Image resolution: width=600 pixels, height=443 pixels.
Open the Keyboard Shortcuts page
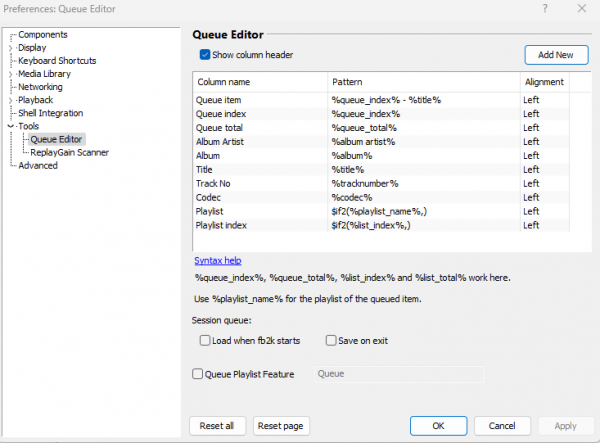coord(57,61)
